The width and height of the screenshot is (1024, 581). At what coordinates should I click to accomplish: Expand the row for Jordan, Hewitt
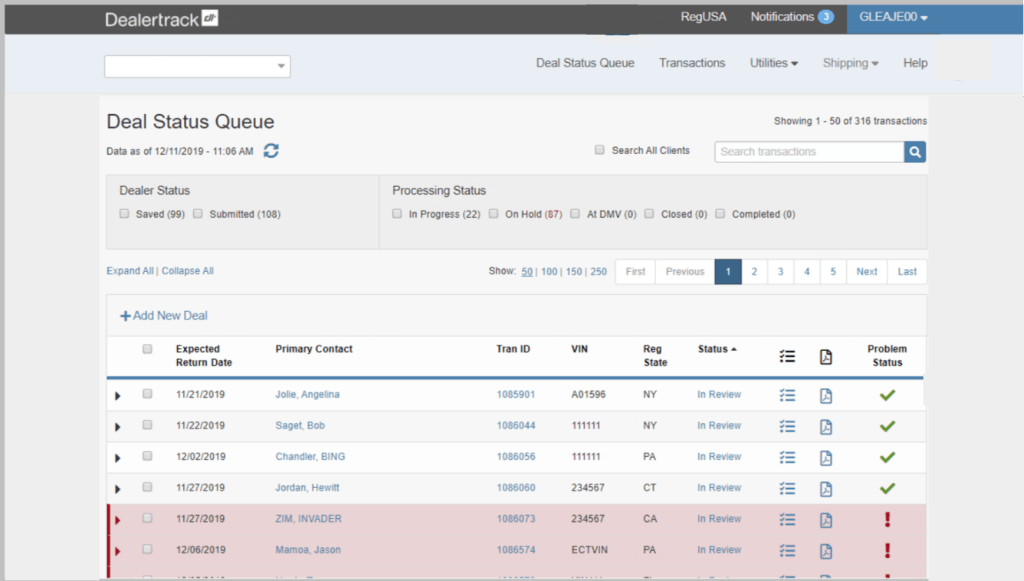click(117, 489)
